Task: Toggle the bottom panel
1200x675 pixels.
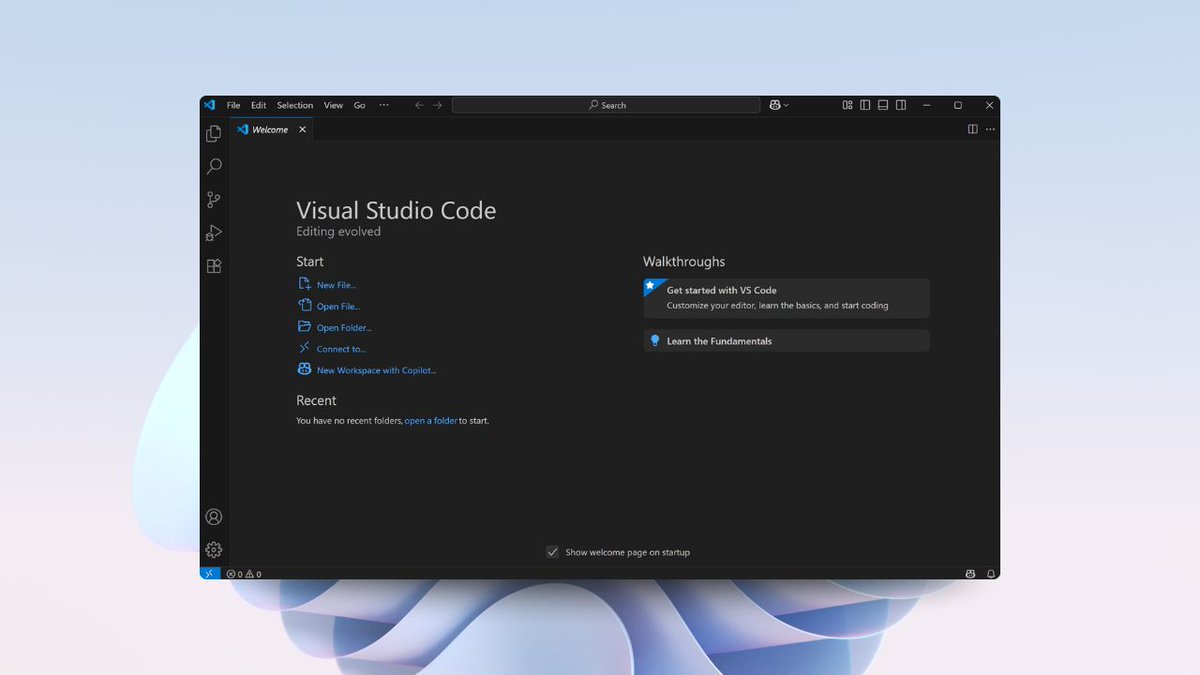Action: coord(883,105)
